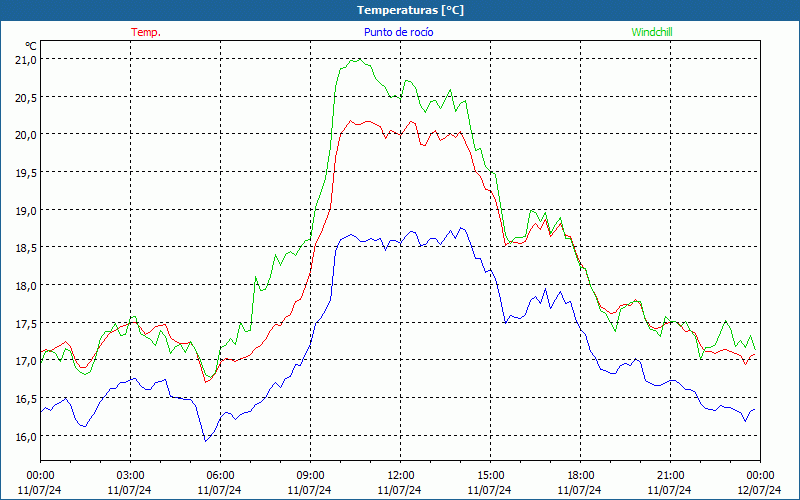The width and height of the screenshot is (800, 500).
Task: Click the 18,5 y-axis value
Action: (26, 247)
